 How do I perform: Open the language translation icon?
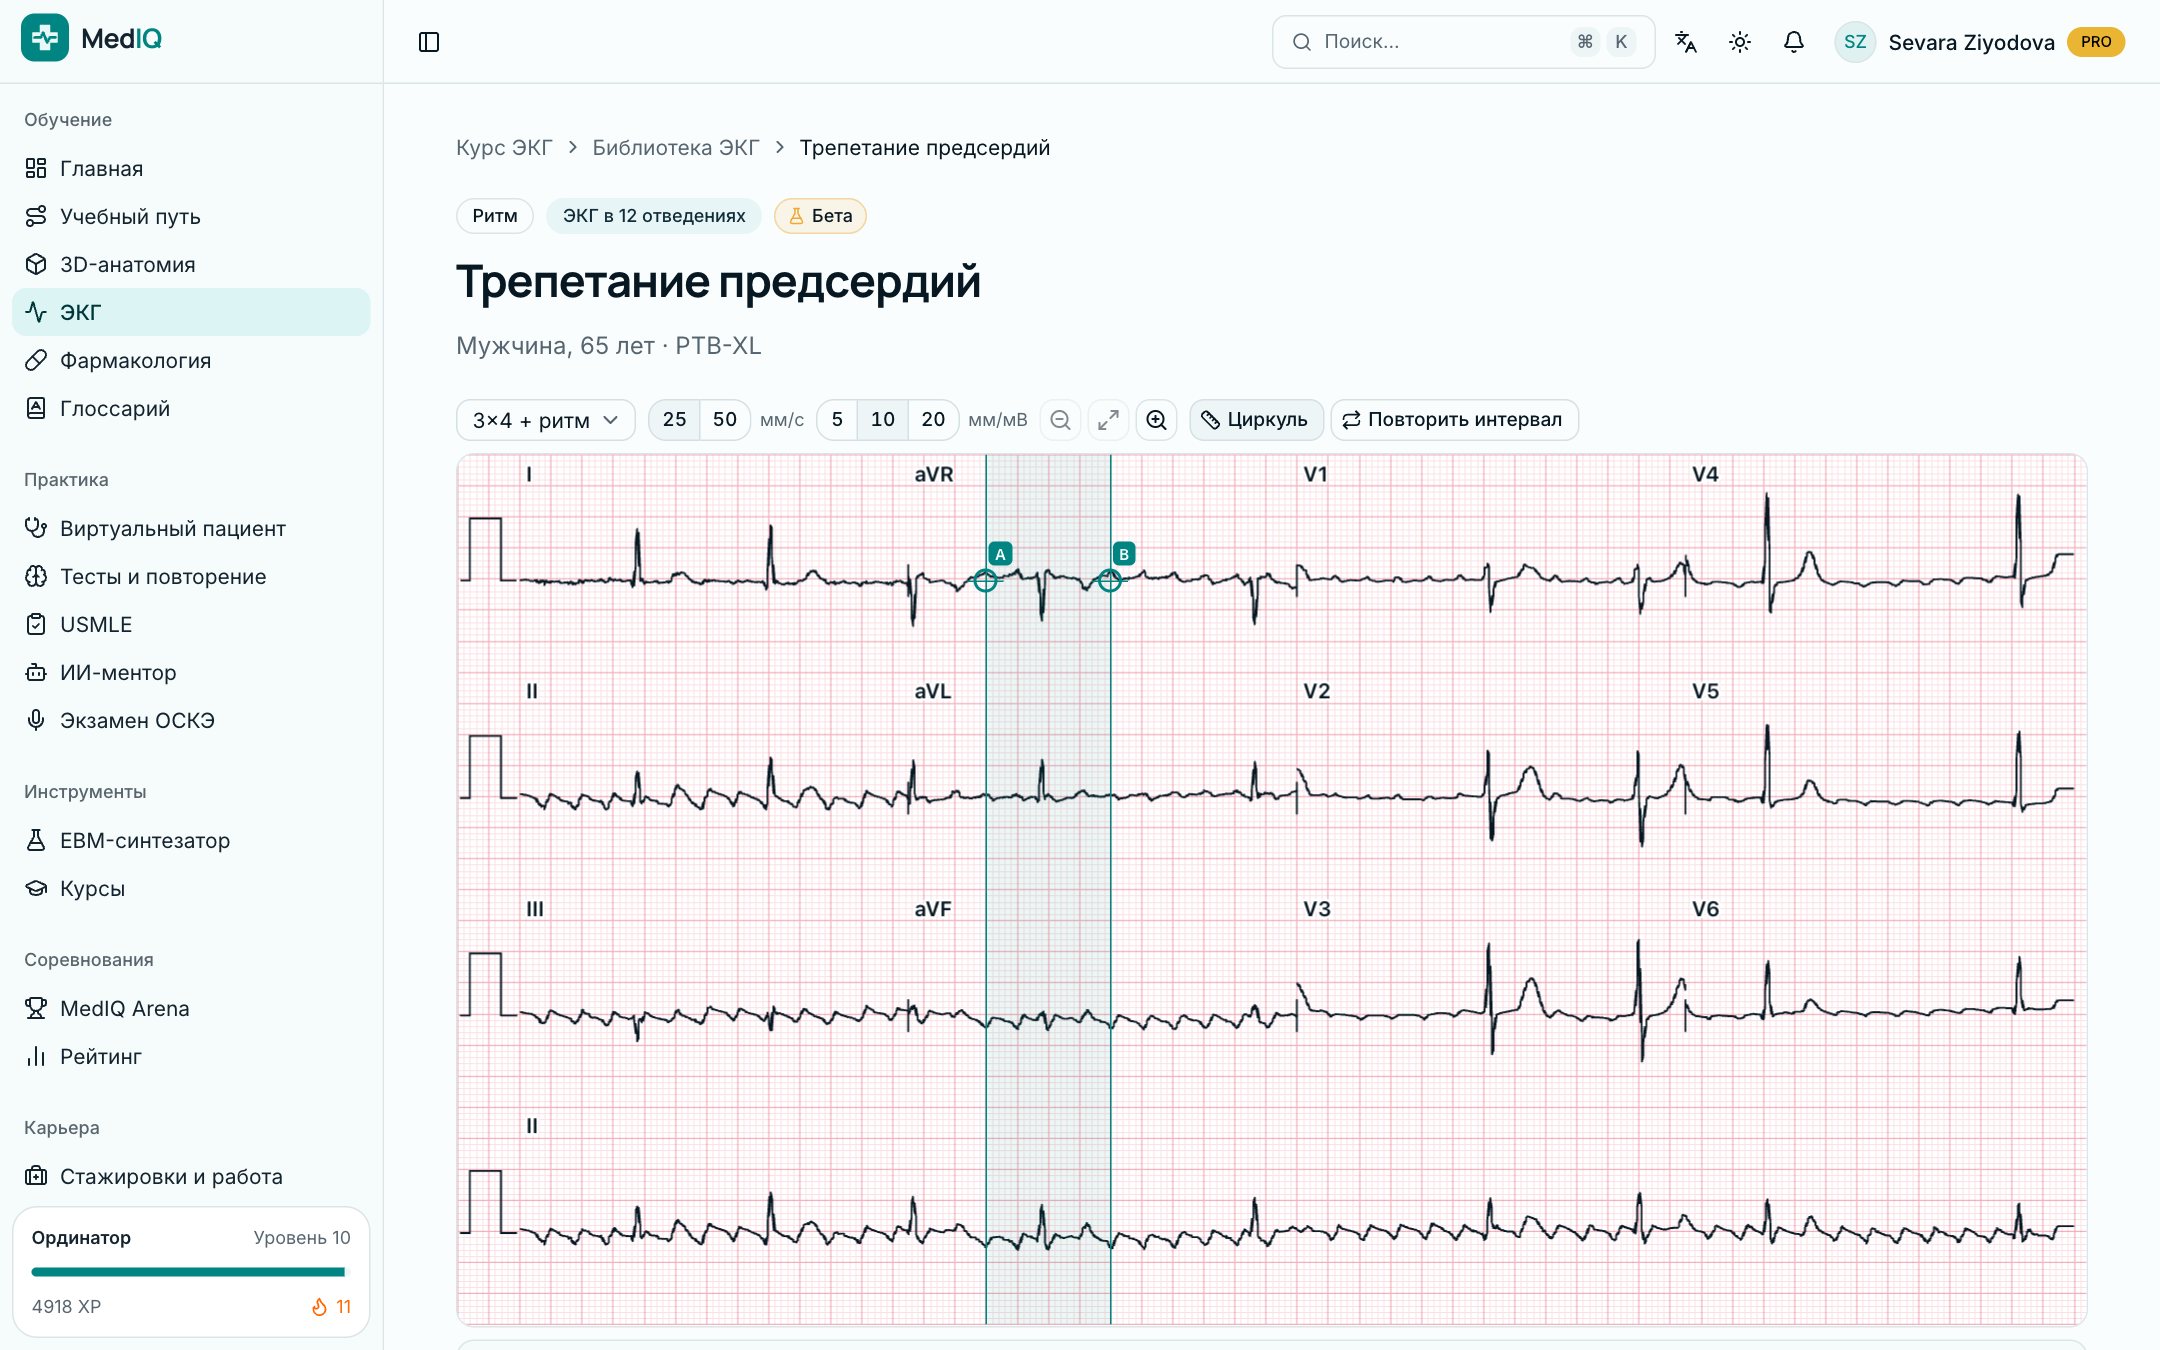1686,42
